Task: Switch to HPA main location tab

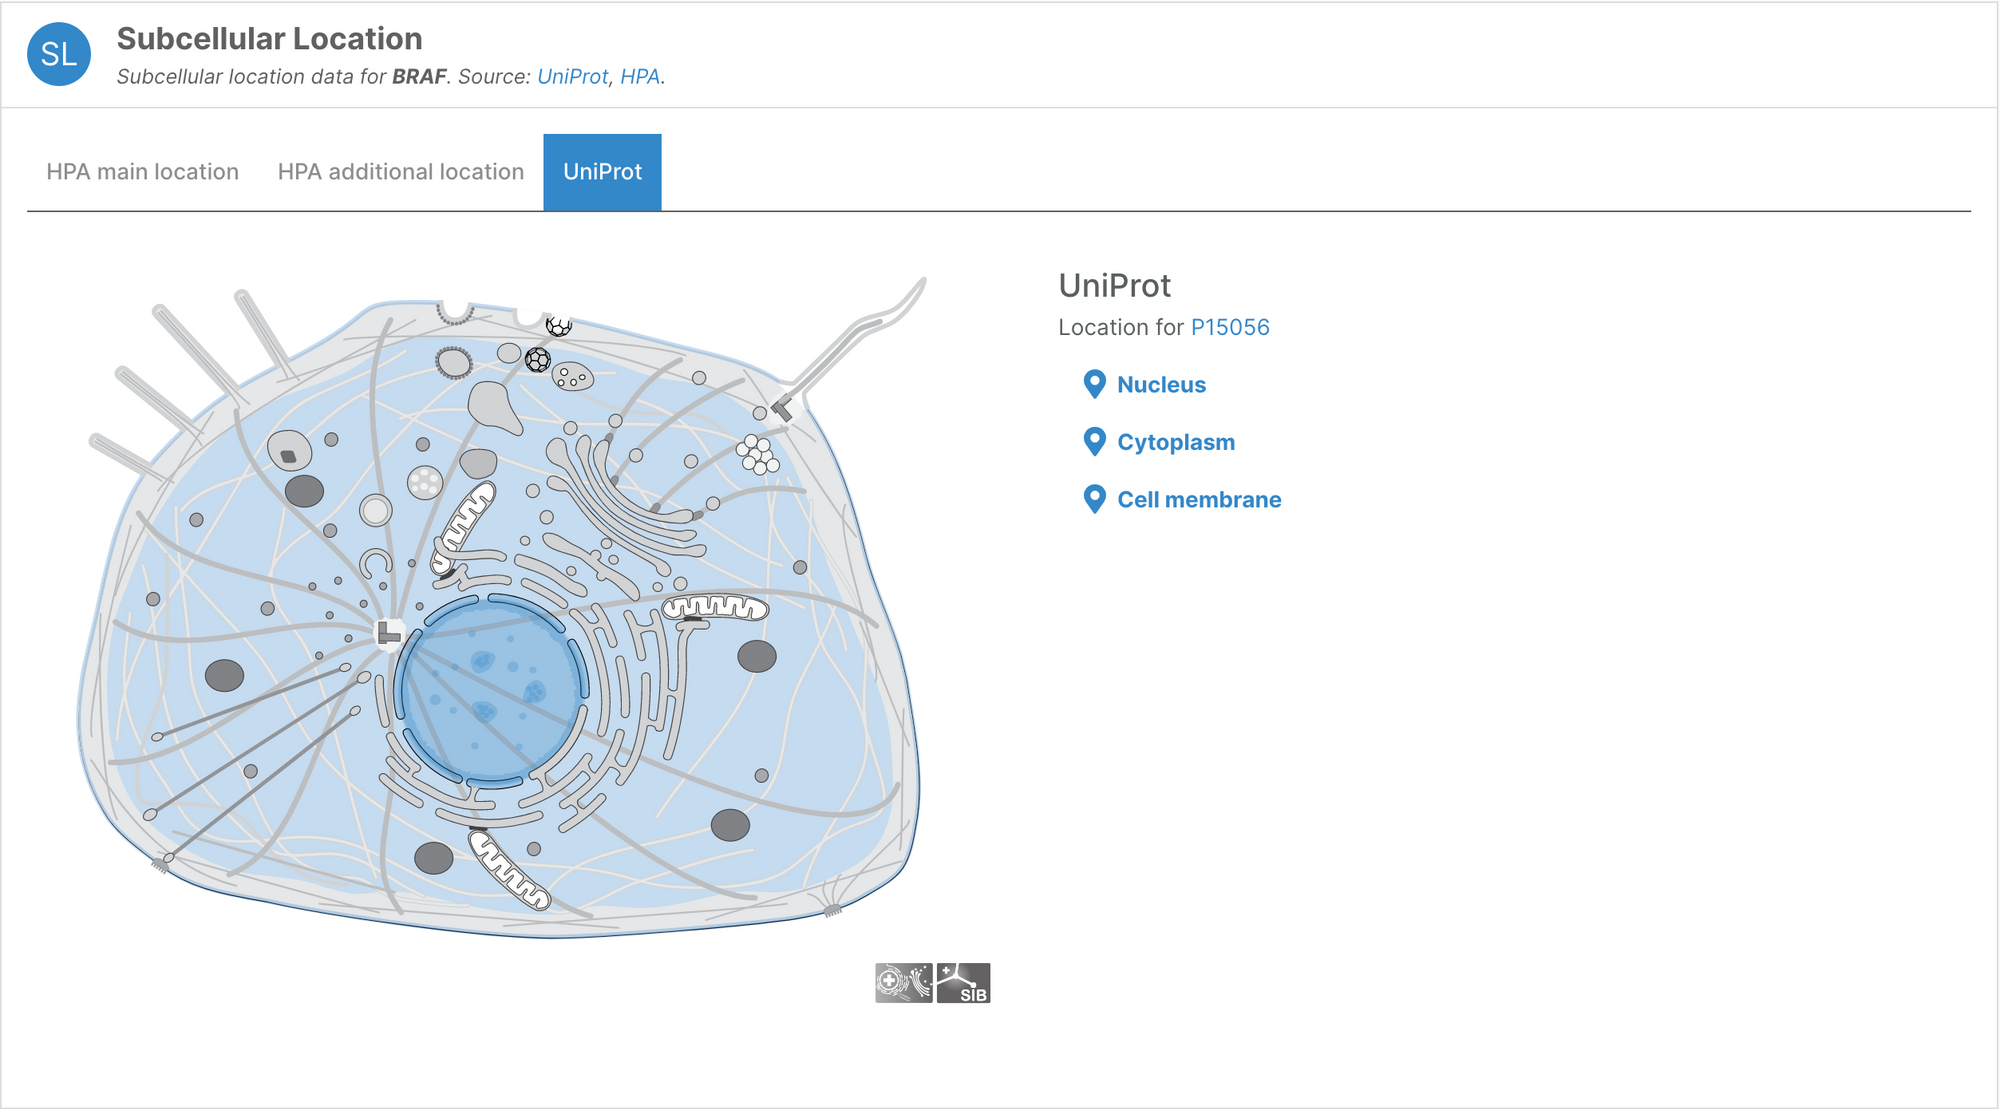Action: tap(143, 172)
